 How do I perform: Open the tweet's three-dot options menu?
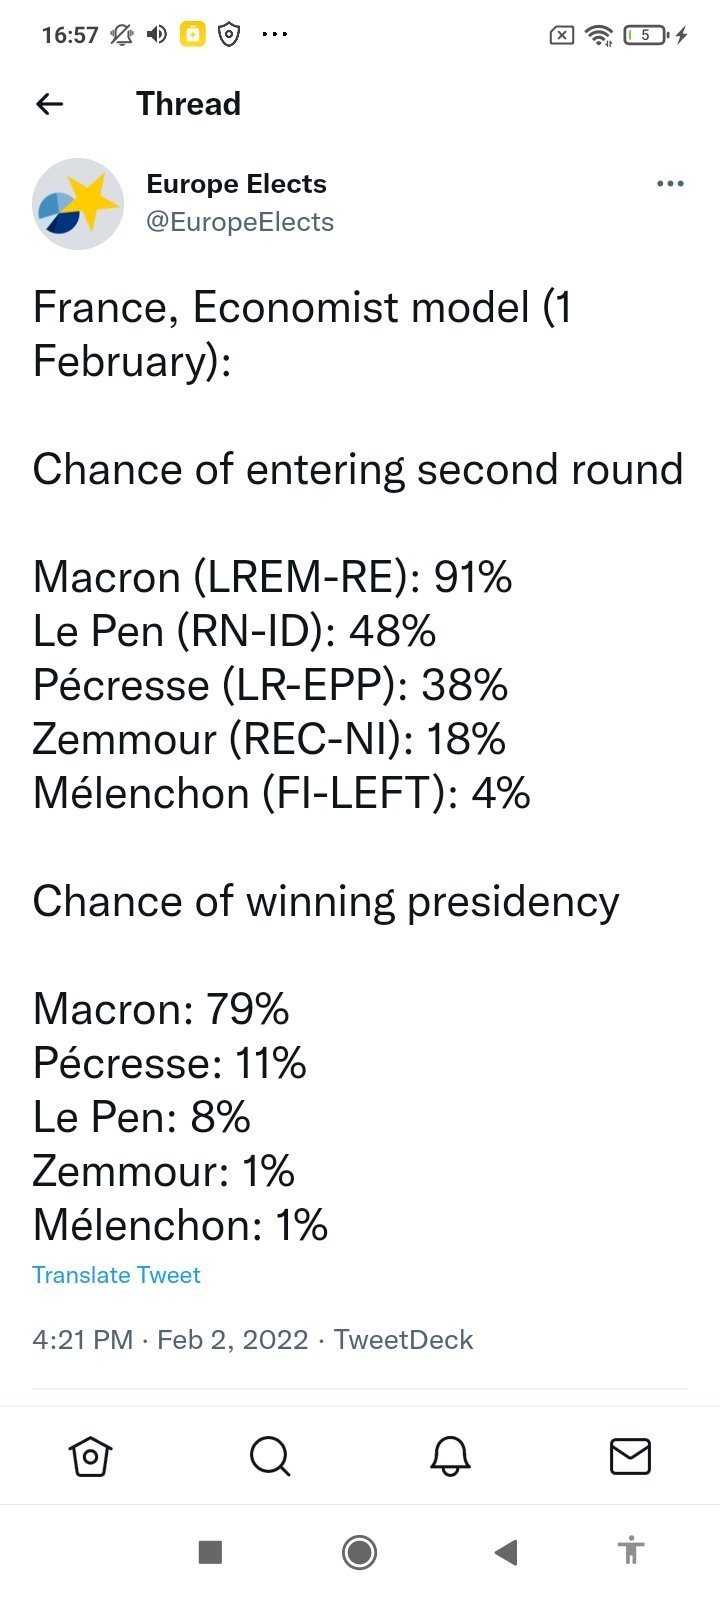(x=670, y=184)
